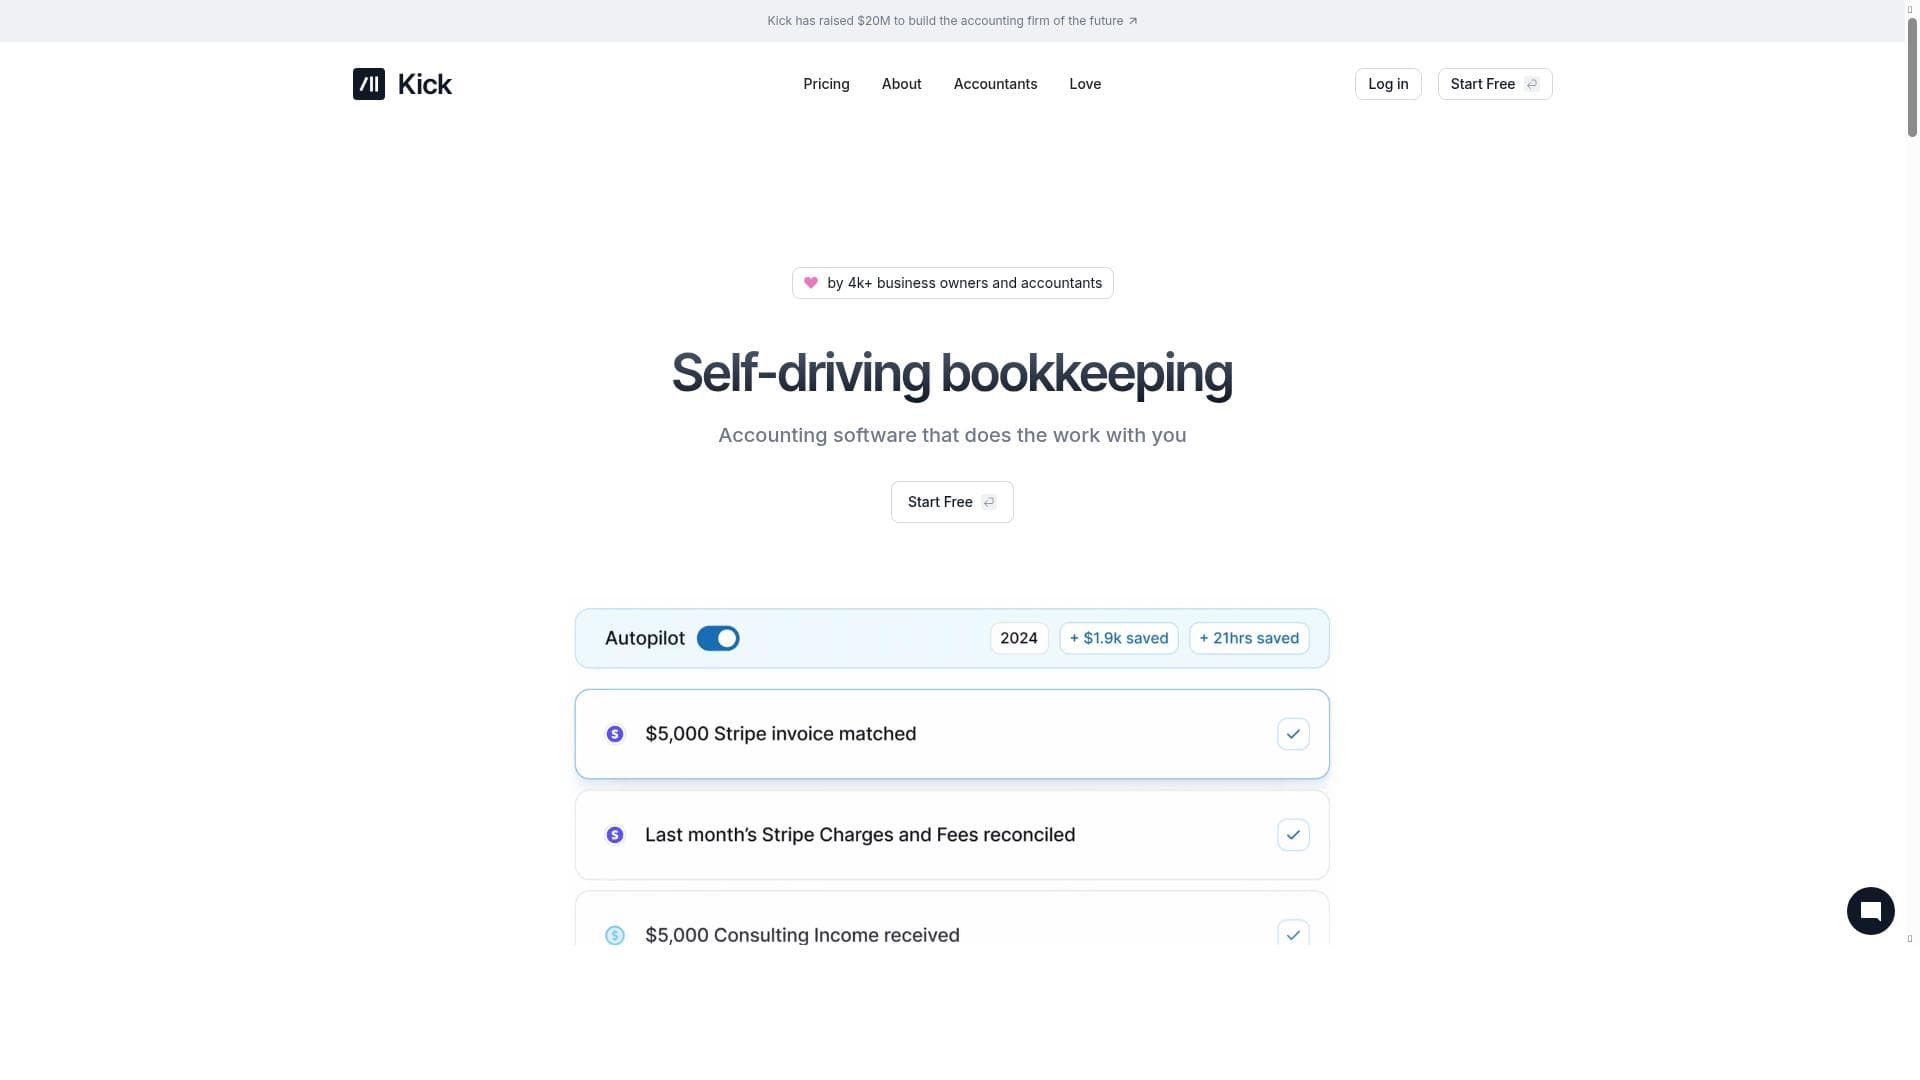Screen dimensions: 1920x1080
Task: Click the hero Start Free button
Action: 951,502
